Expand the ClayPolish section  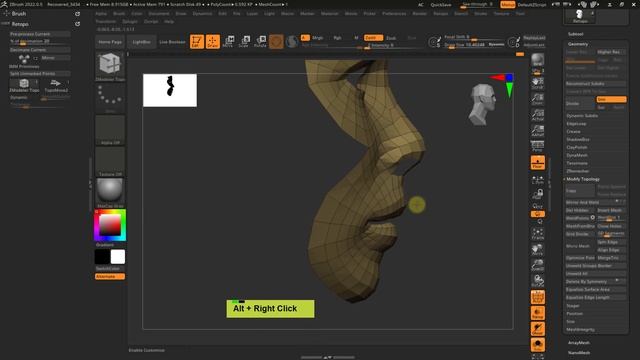(577, 147)
